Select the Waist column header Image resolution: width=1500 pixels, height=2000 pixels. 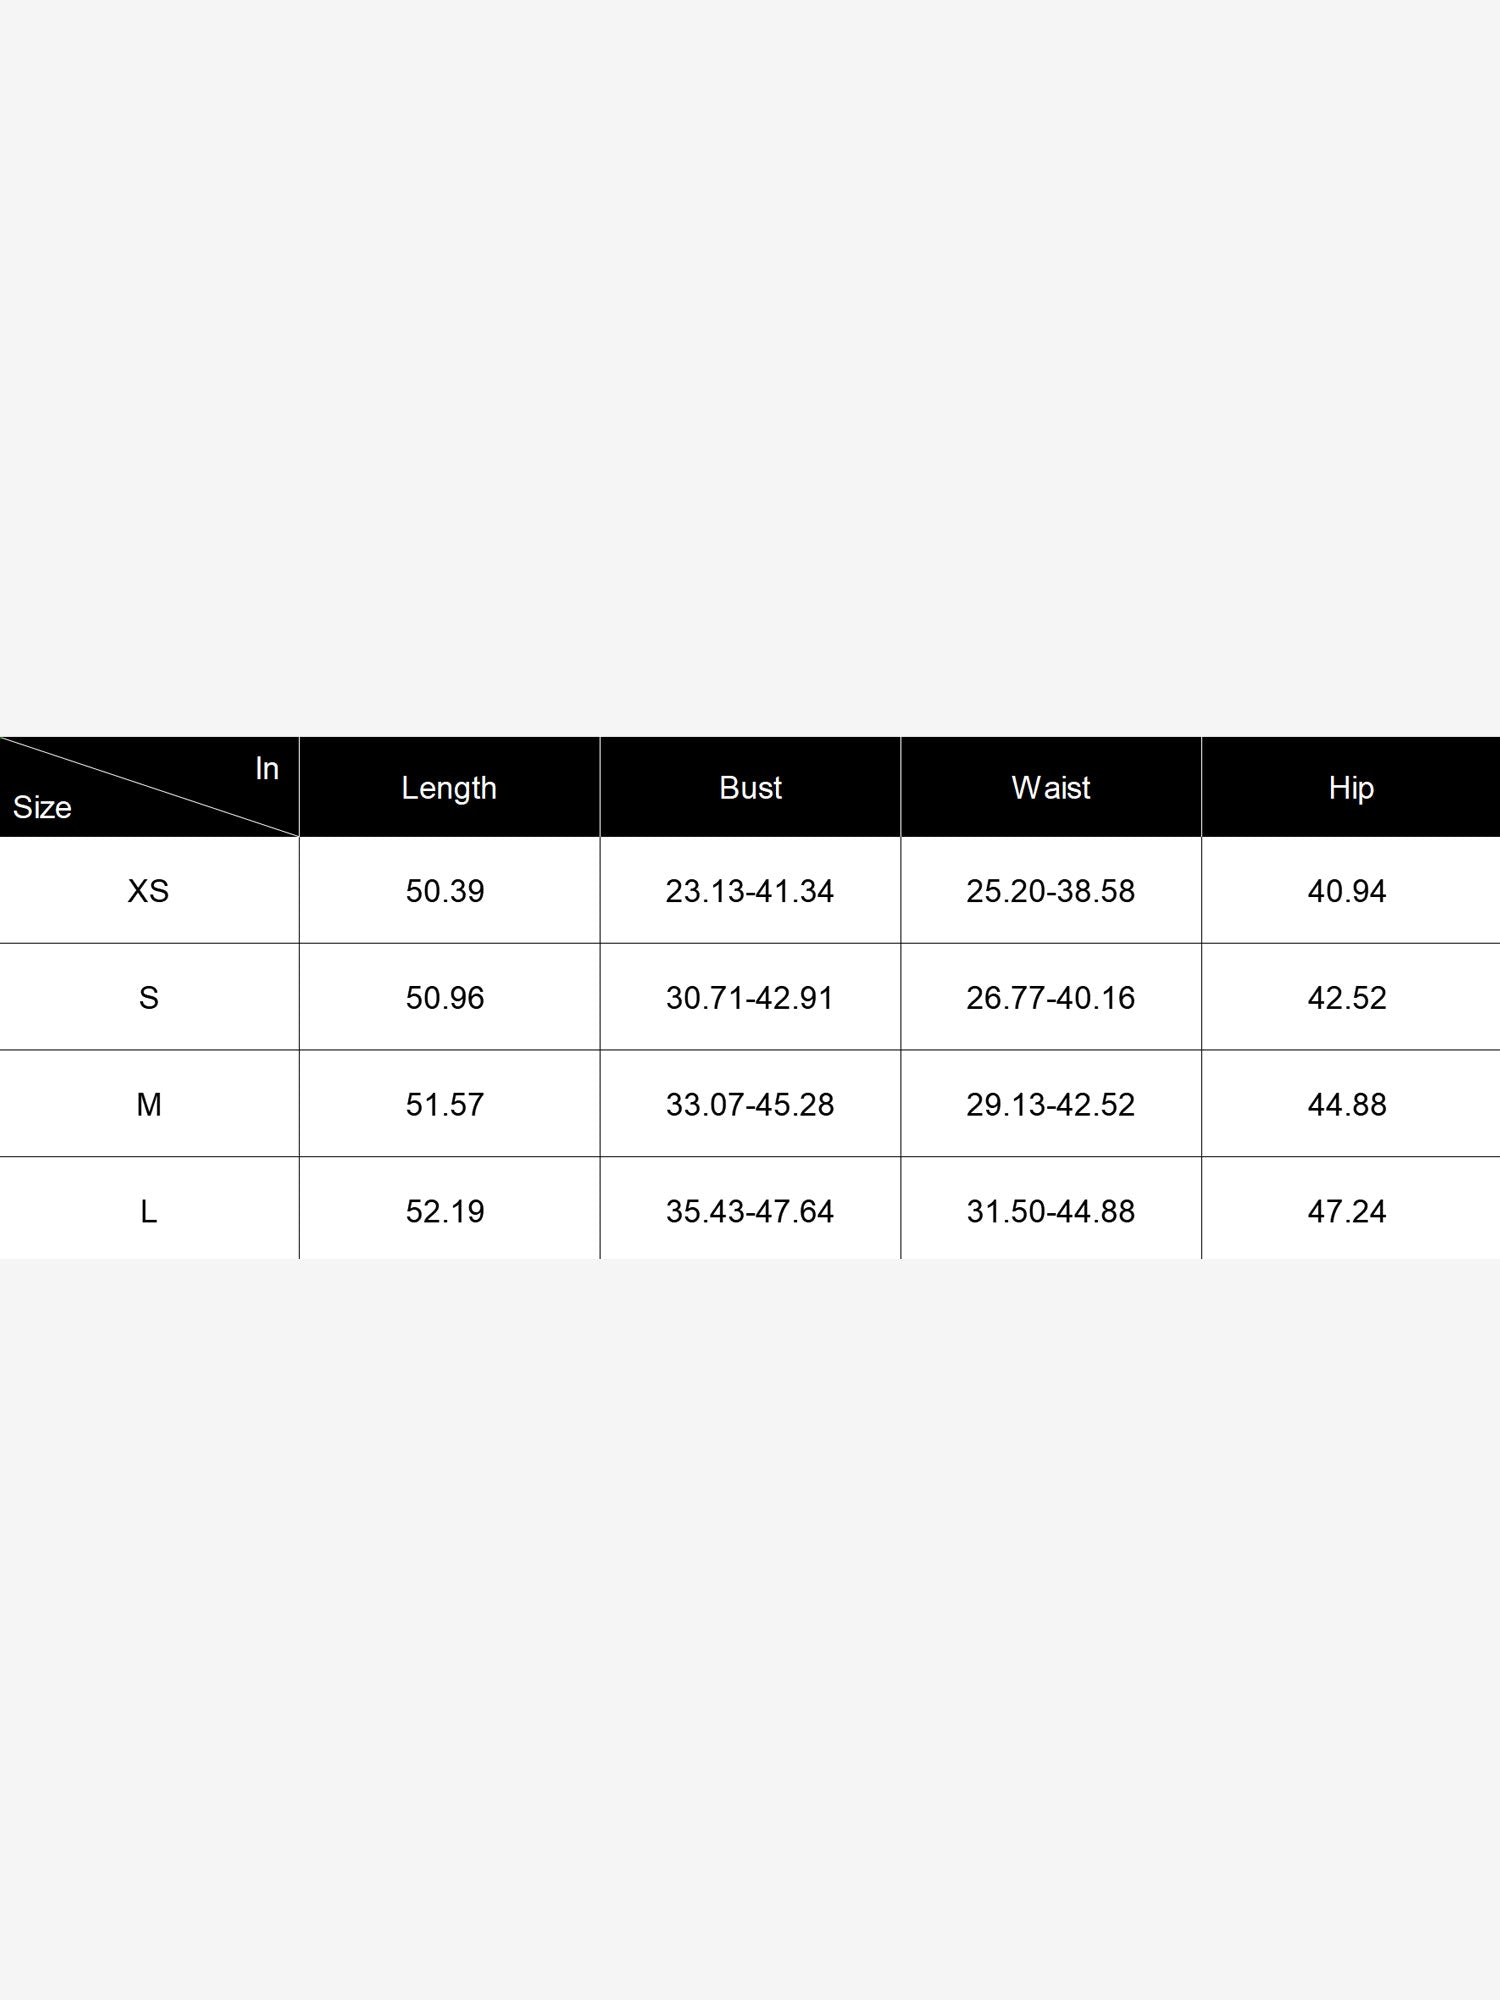click(x=1050, y=788)
